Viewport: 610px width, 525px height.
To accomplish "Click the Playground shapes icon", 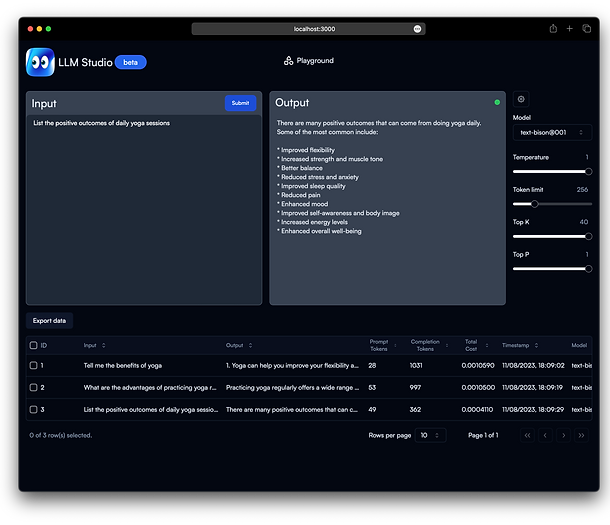I will pos(288,61).
